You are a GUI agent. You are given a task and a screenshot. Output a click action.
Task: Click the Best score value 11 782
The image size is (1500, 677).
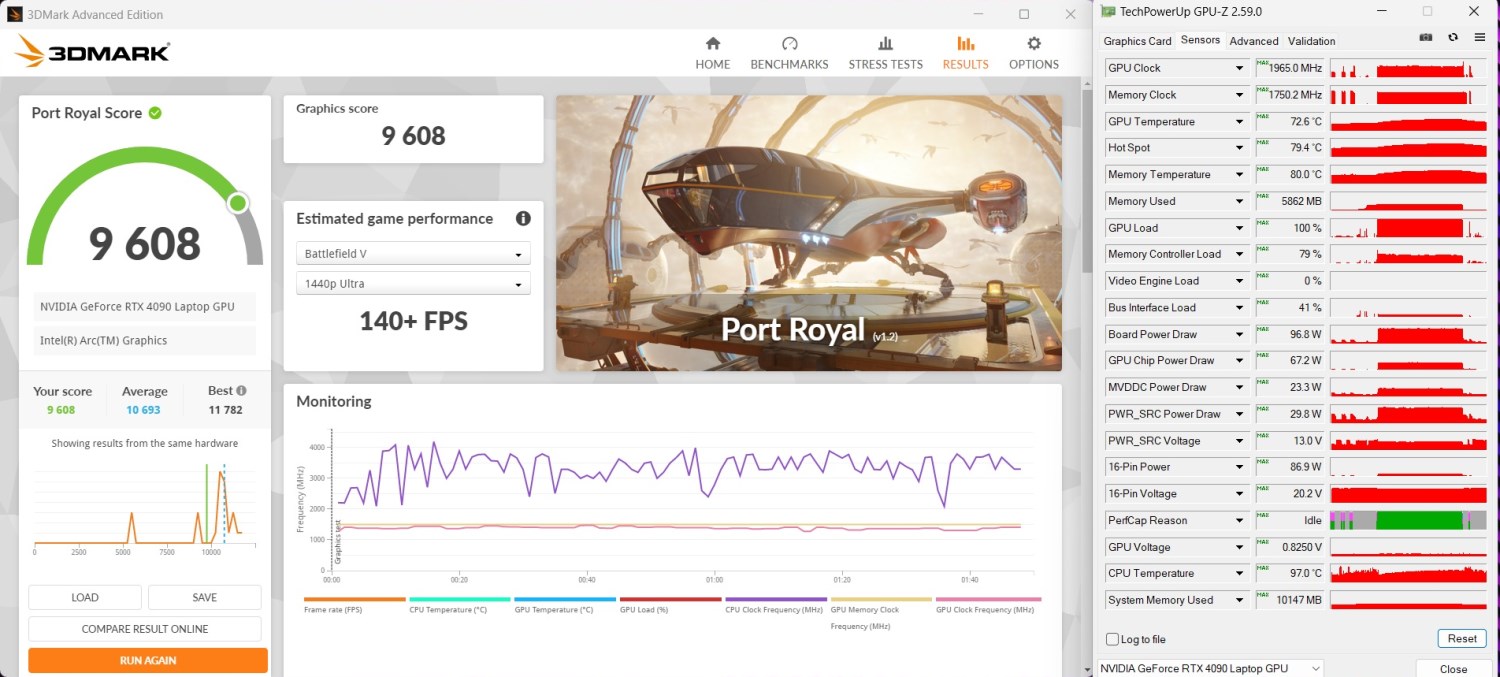225,410
